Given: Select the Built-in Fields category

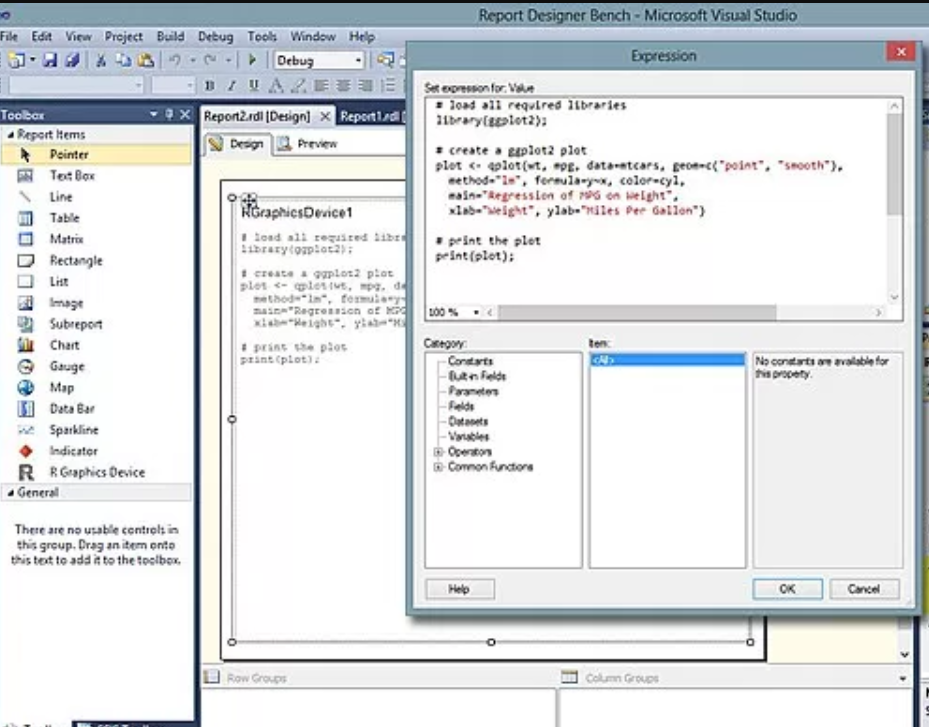Looking at the screenshot, I should point(477,376).
